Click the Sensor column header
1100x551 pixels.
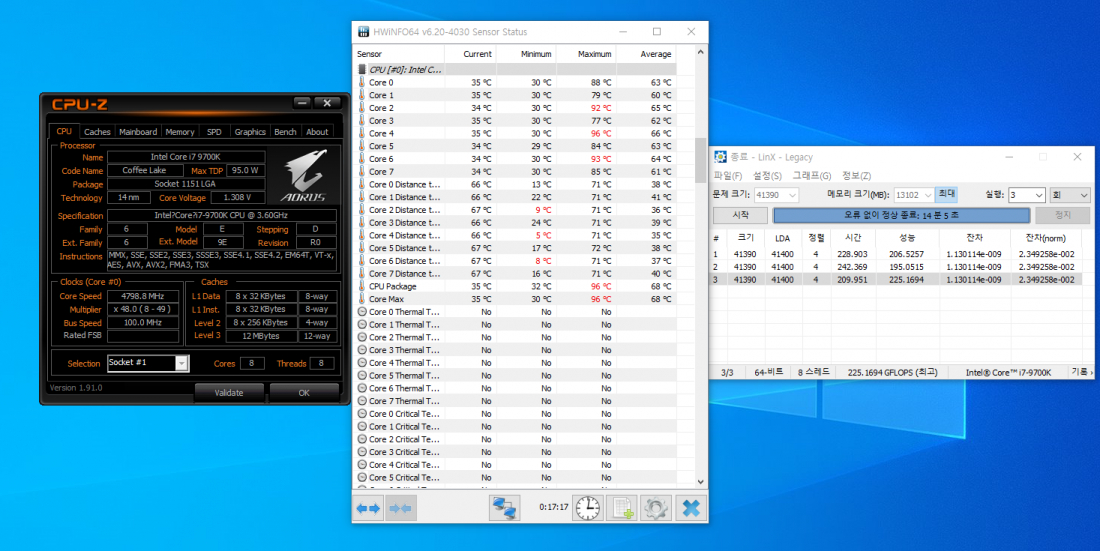(399, 54)
